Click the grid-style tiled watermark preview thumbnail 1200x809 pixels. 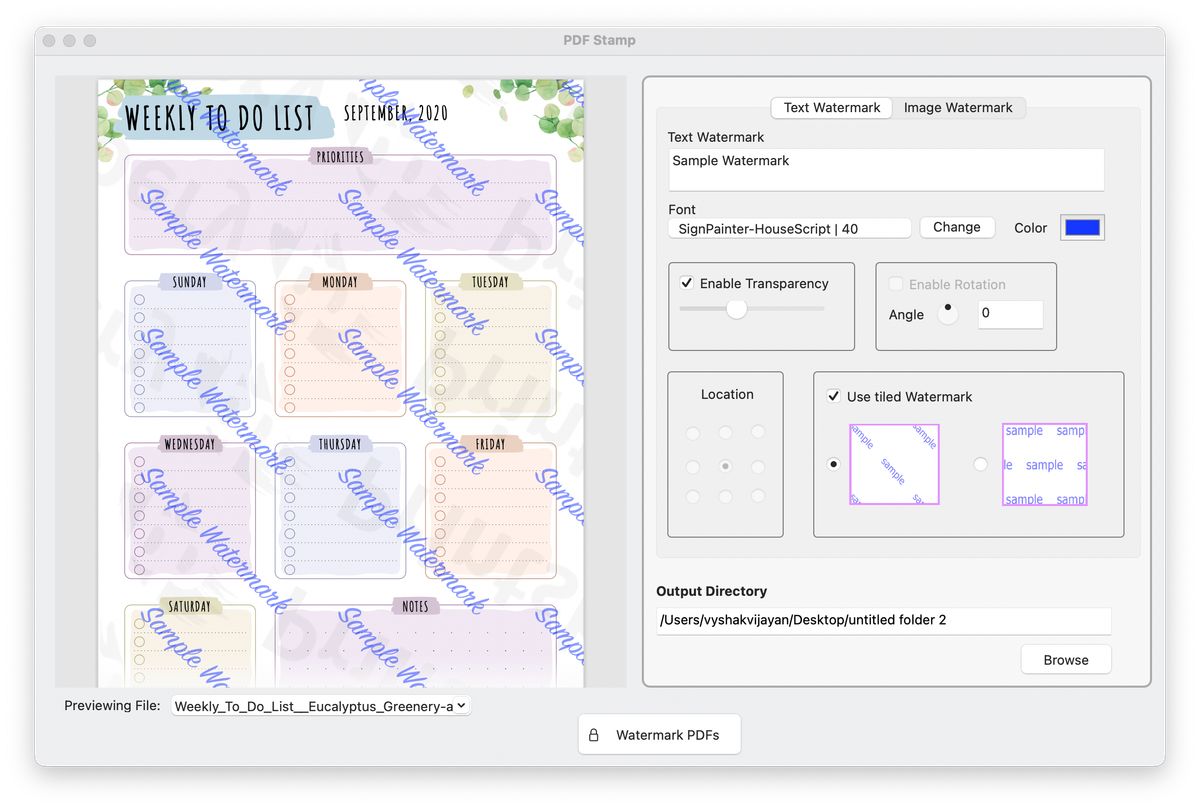click(x=1044, y=464)
